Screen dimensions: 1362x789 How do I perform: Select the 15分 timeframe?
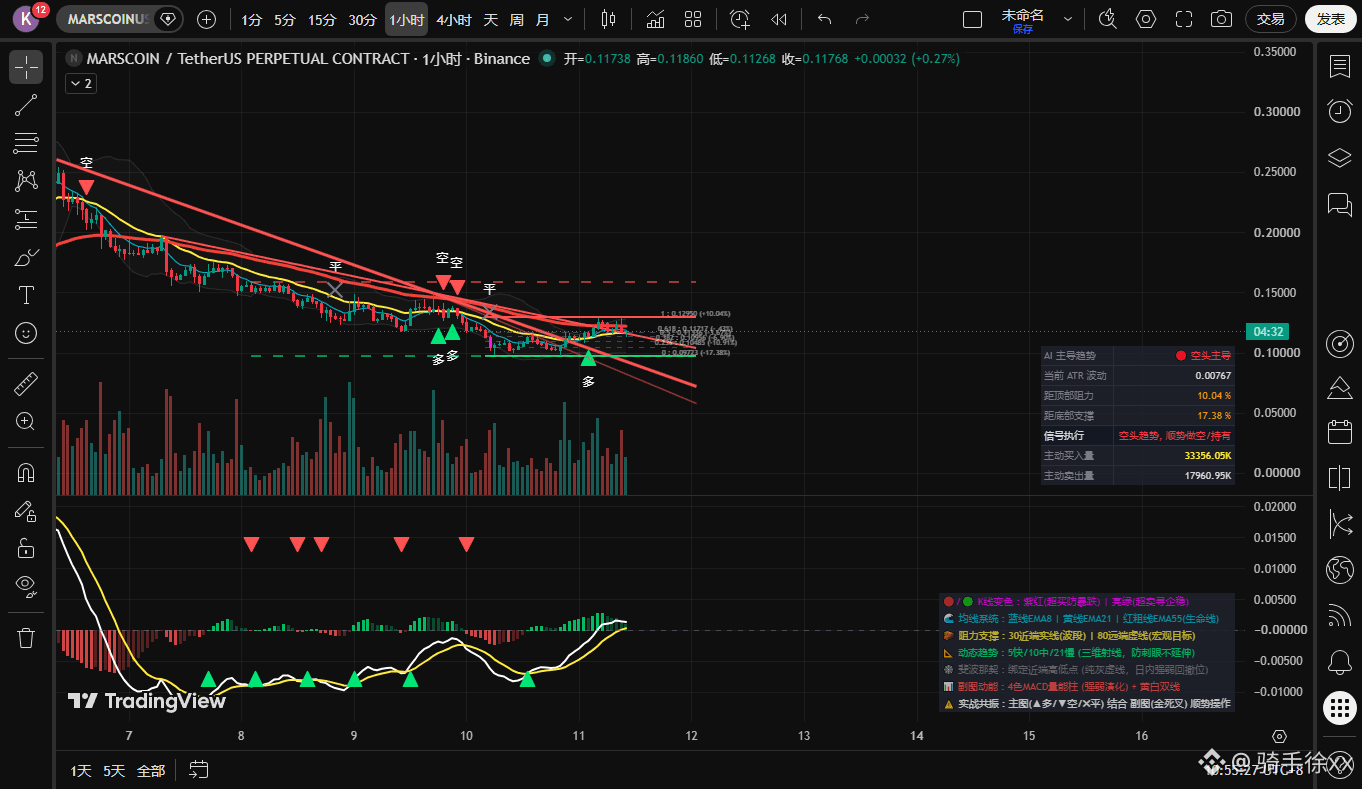click(x=322, y=19)
